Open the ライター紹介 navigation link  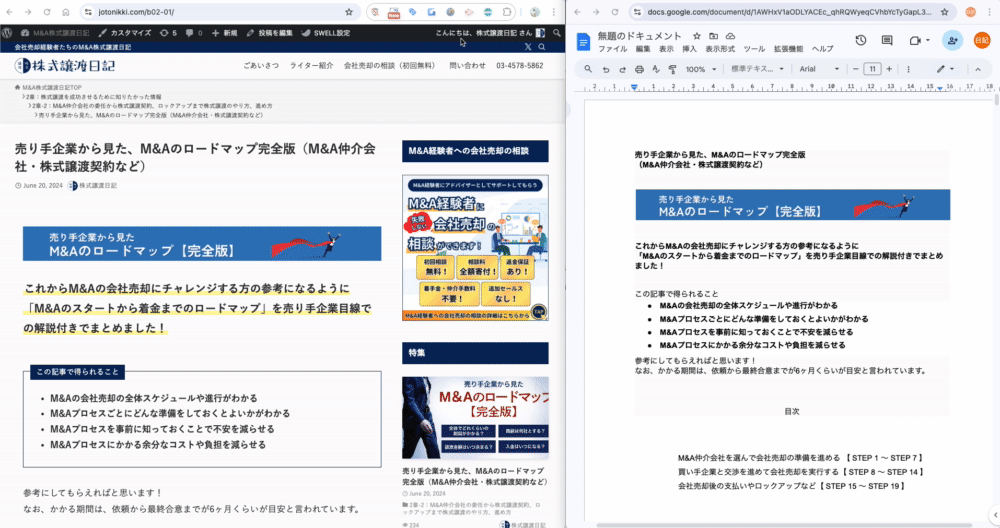click(x=311, y=65)
